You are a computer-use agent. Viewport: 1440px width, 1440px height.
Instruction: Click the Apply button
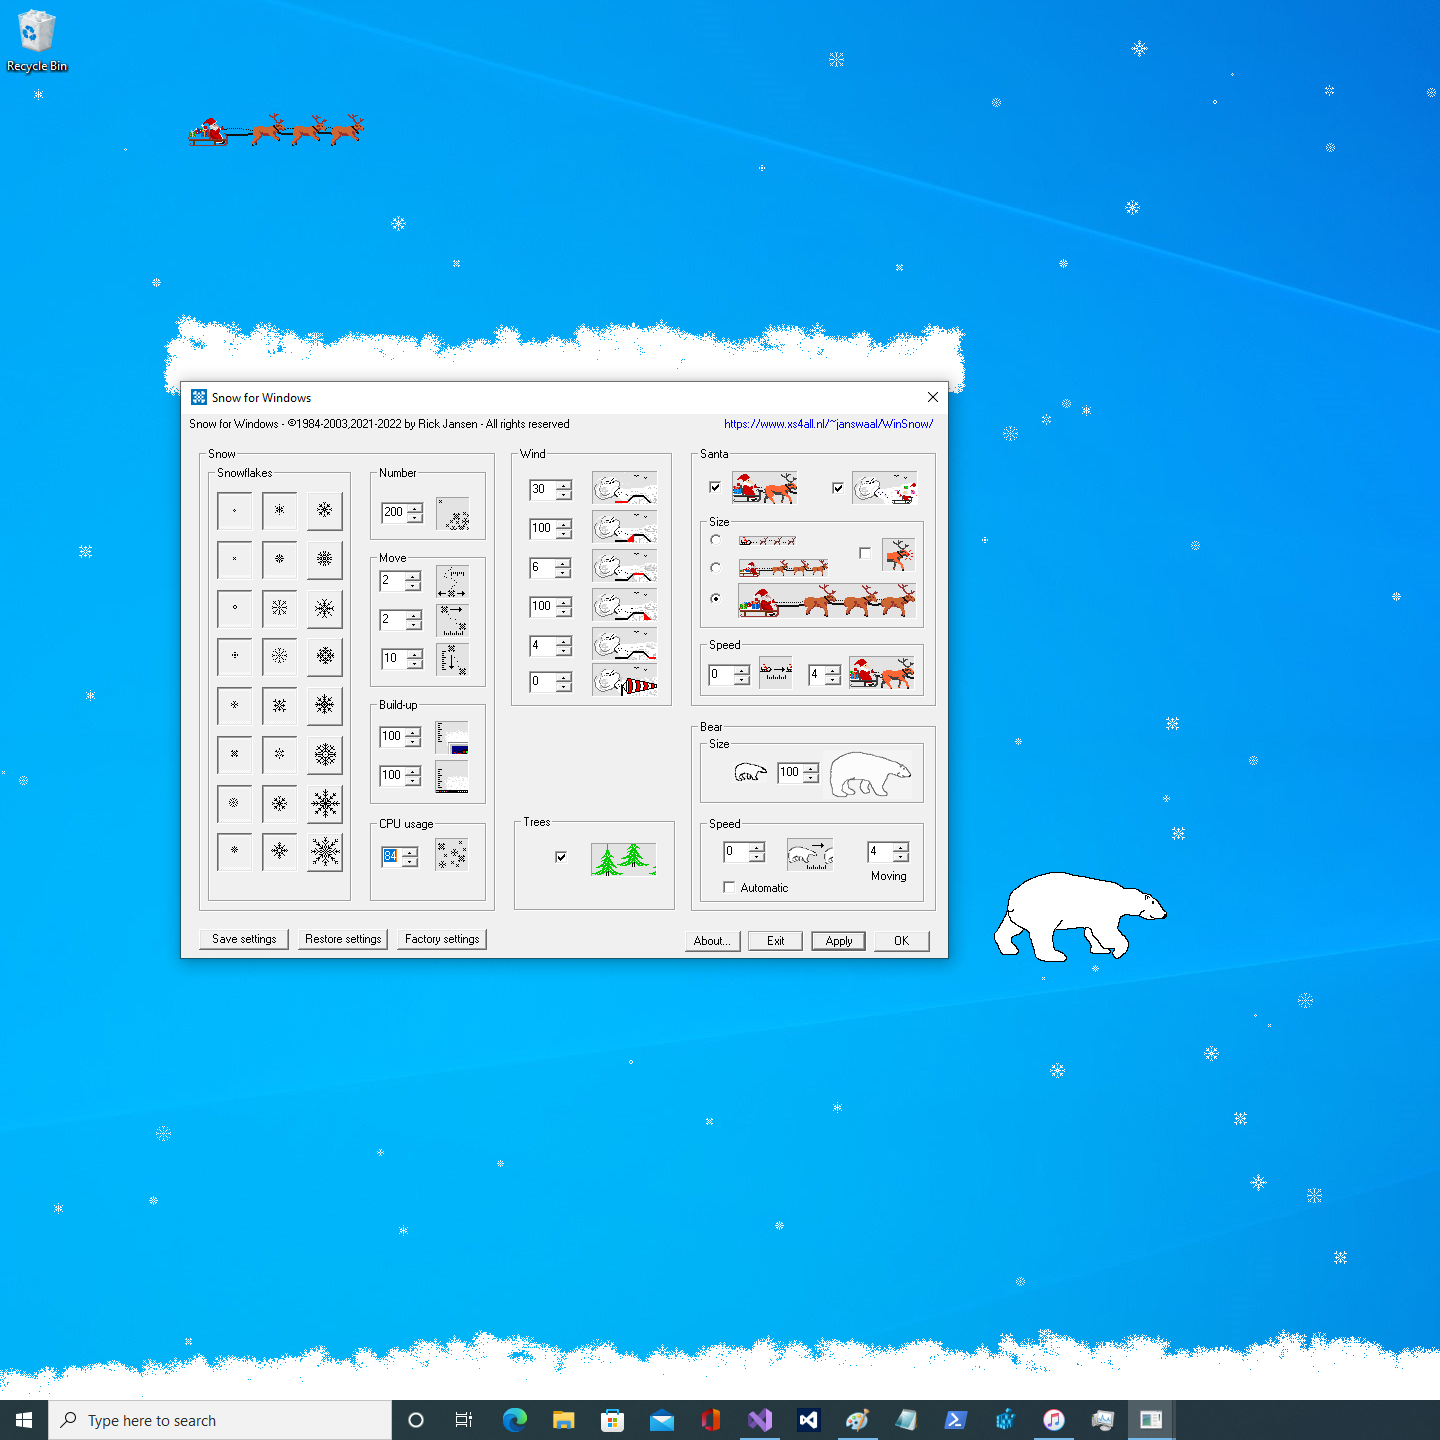(838, 941)
